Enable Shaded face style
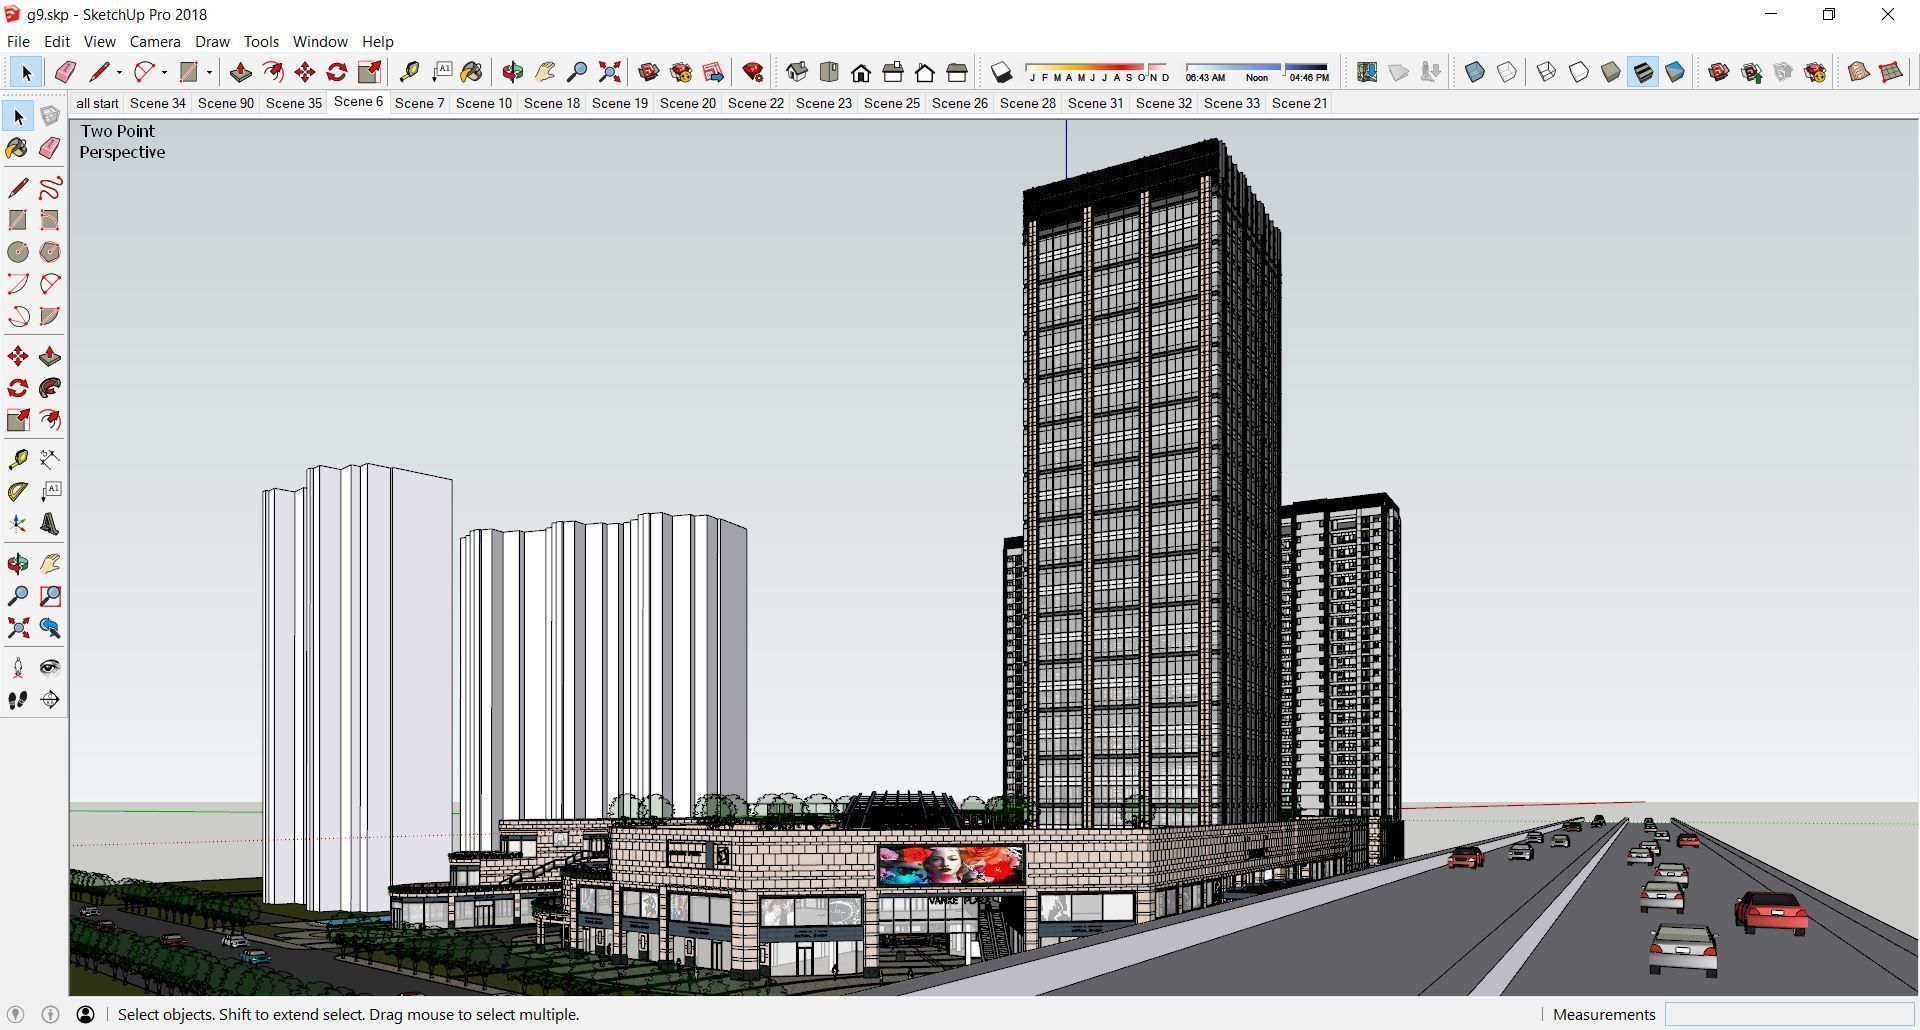Screen dimensions: 1920x1030 point(1611,72)
